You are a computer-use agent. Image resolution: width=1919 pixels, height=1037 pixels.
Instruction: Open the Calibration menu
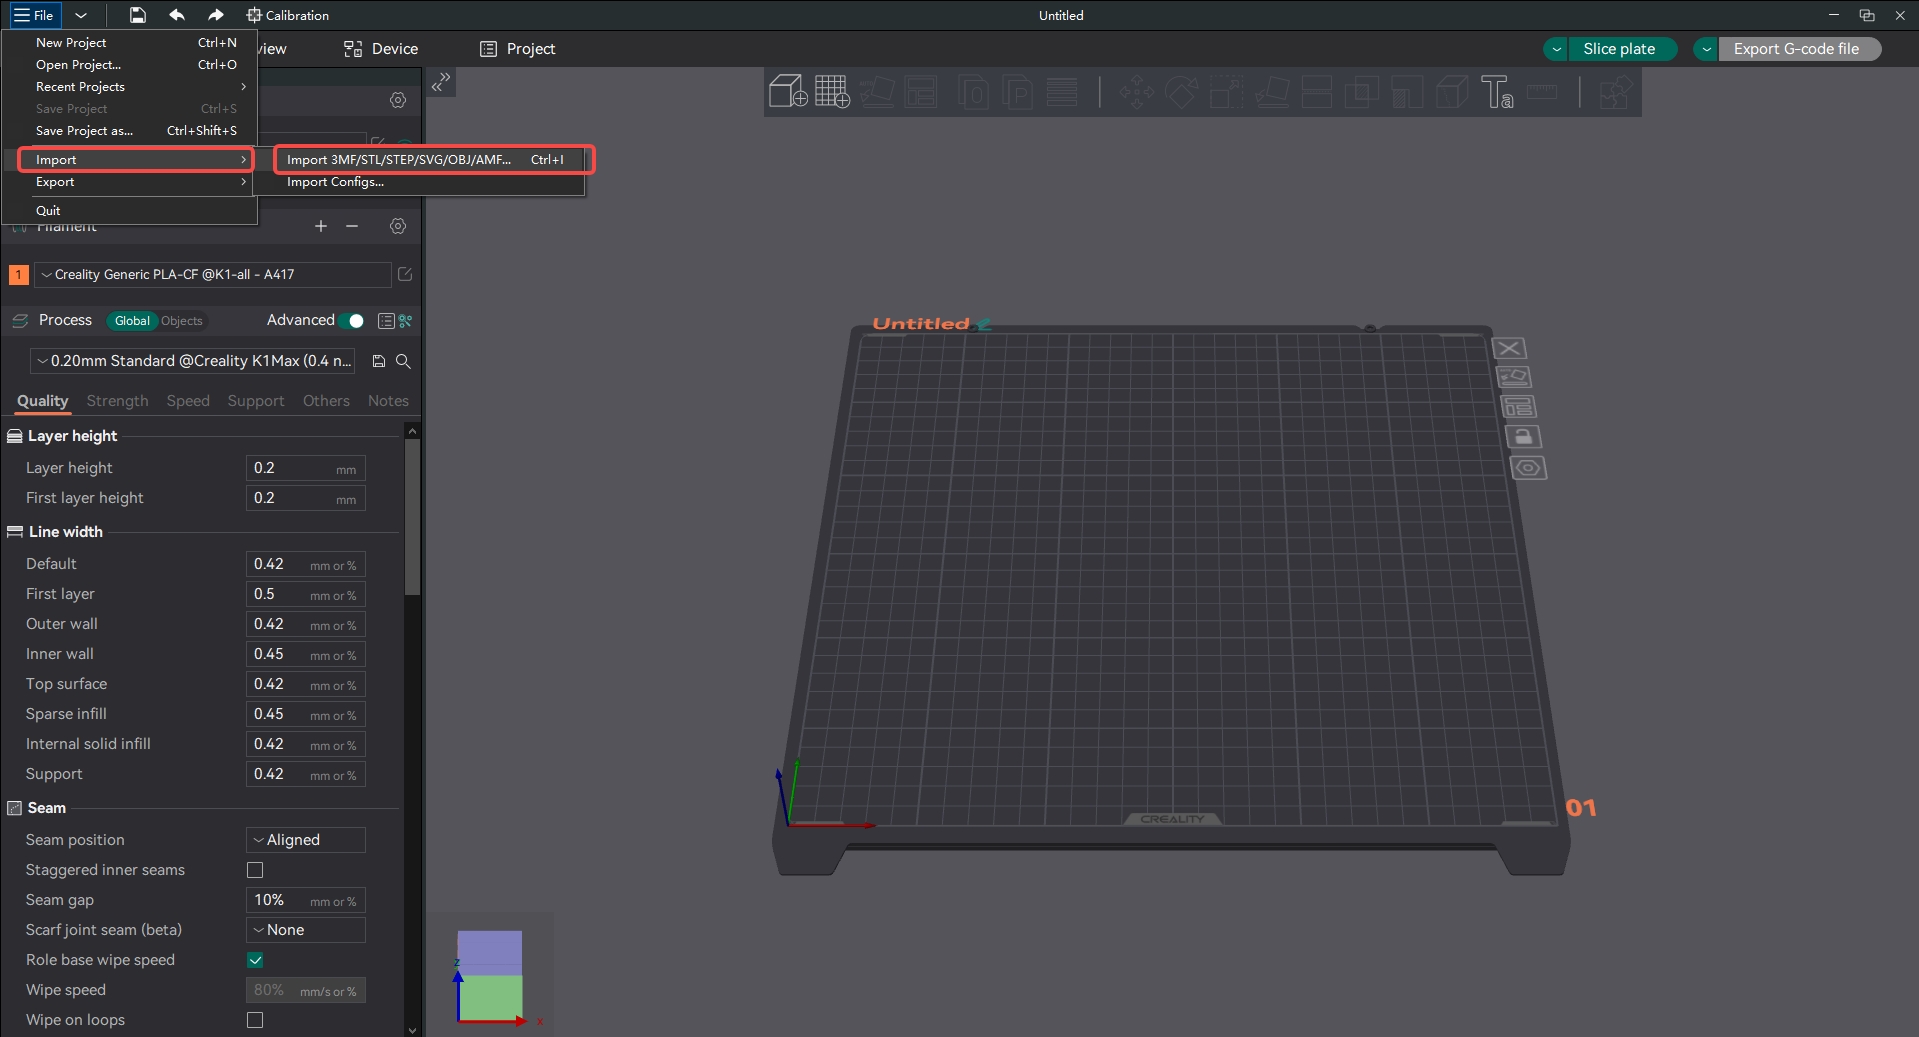(288, 15)
